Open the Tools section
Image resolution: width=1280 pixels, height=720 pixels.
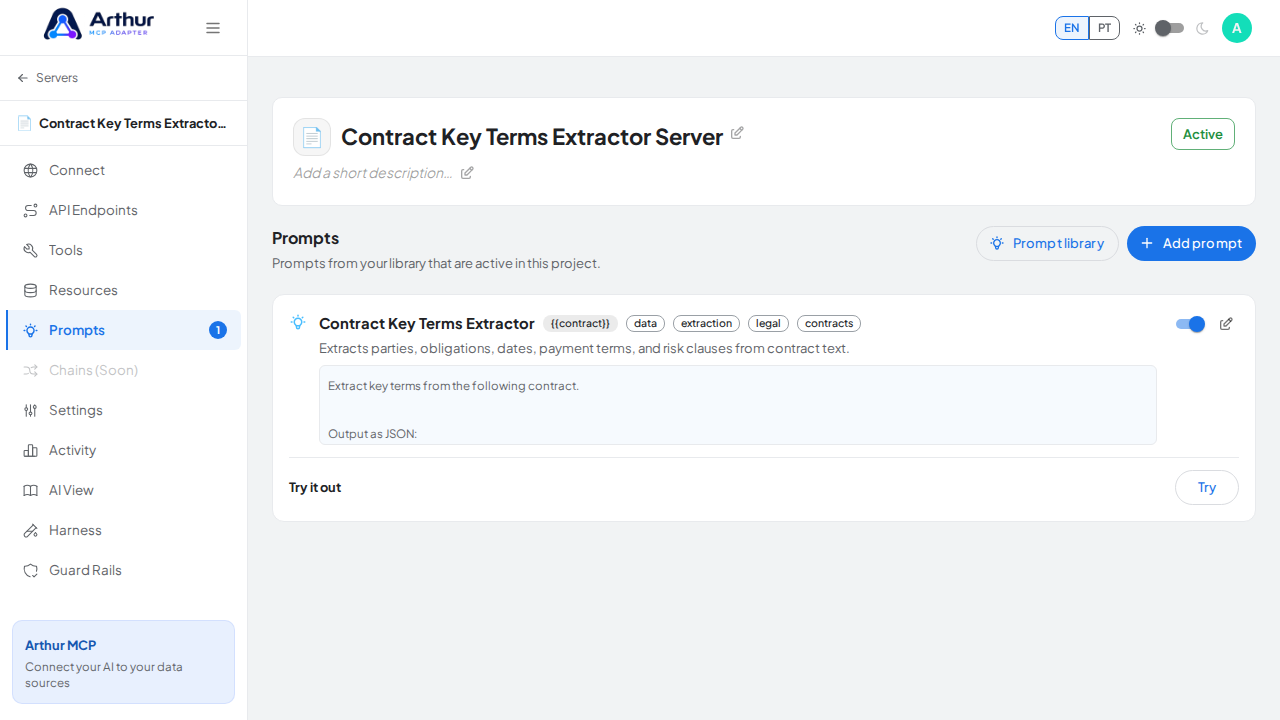click(x=123, y=250)
